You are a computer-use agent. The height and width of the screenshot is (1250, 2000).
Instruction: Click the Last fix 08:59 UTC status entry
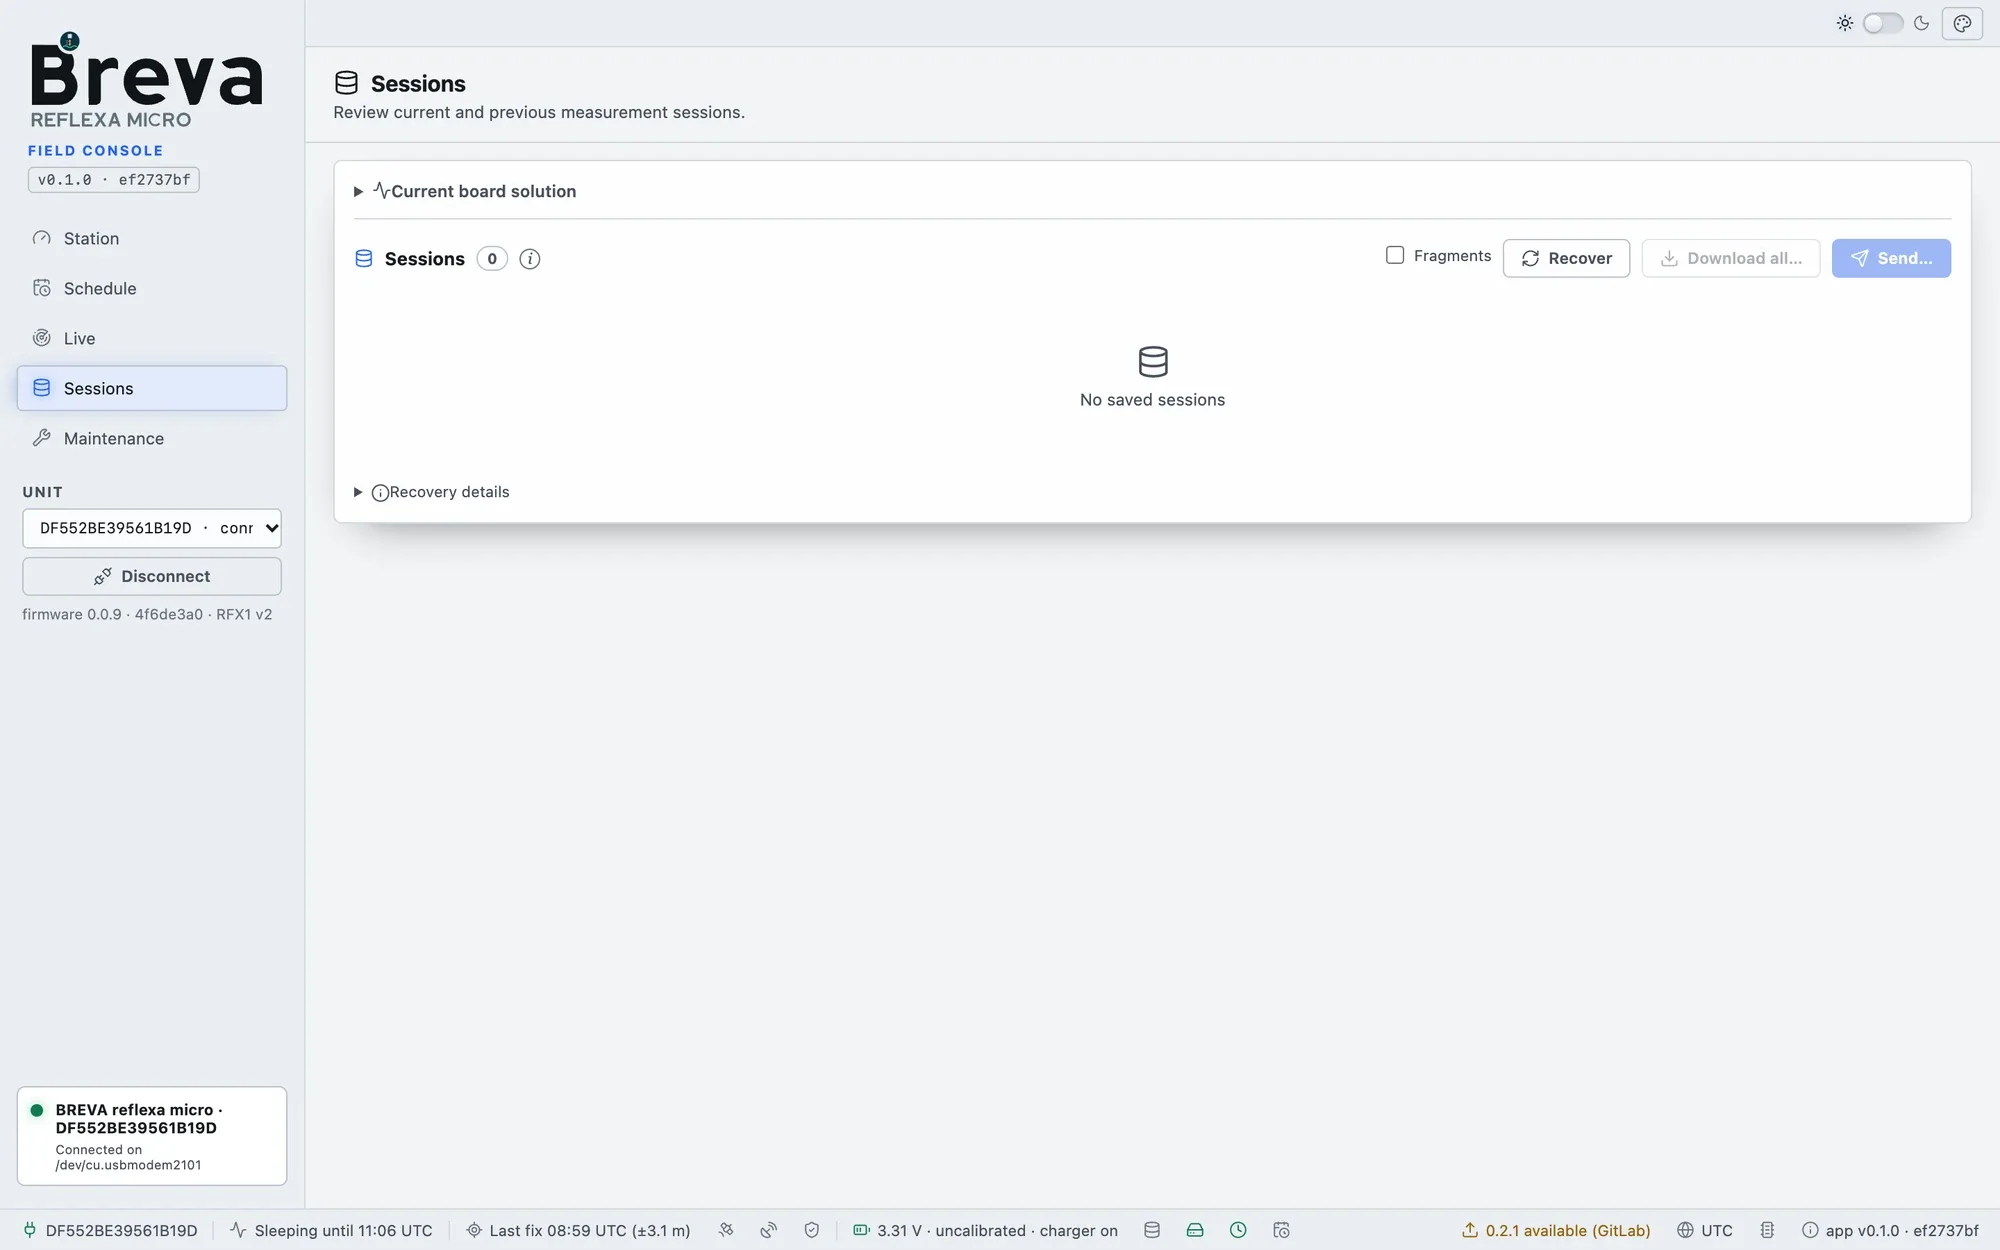point(578,1230)
